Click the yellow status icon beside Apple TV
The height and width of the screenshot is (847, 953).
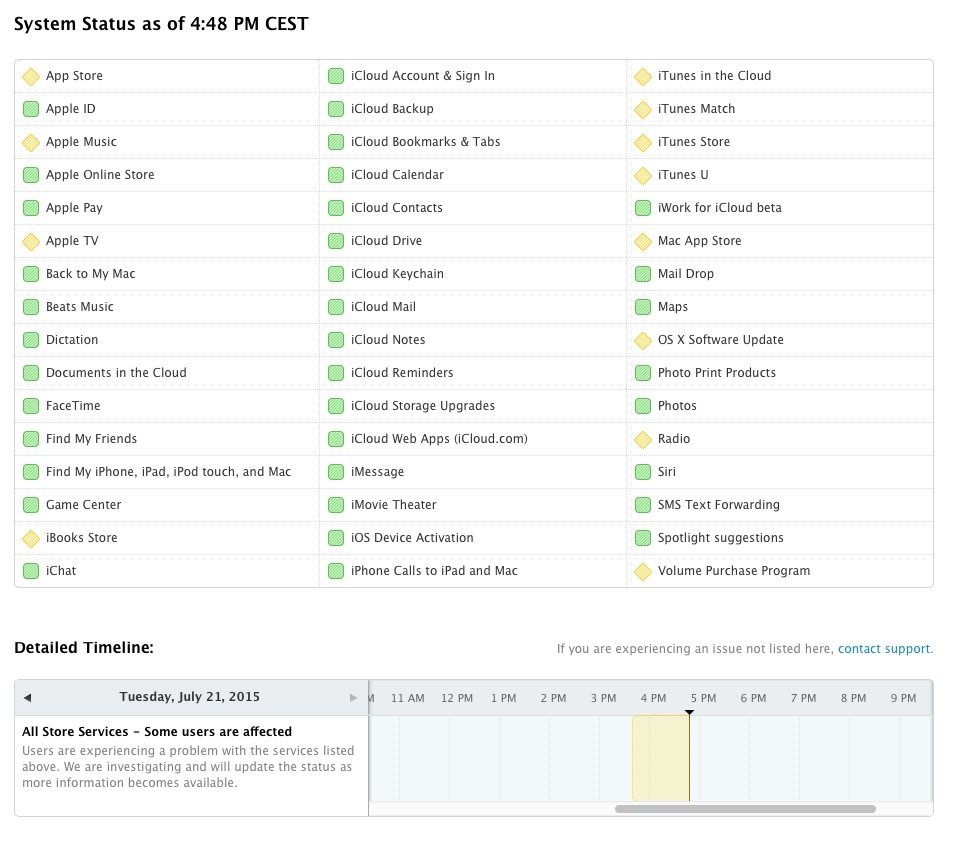click(x=30, y=242)
